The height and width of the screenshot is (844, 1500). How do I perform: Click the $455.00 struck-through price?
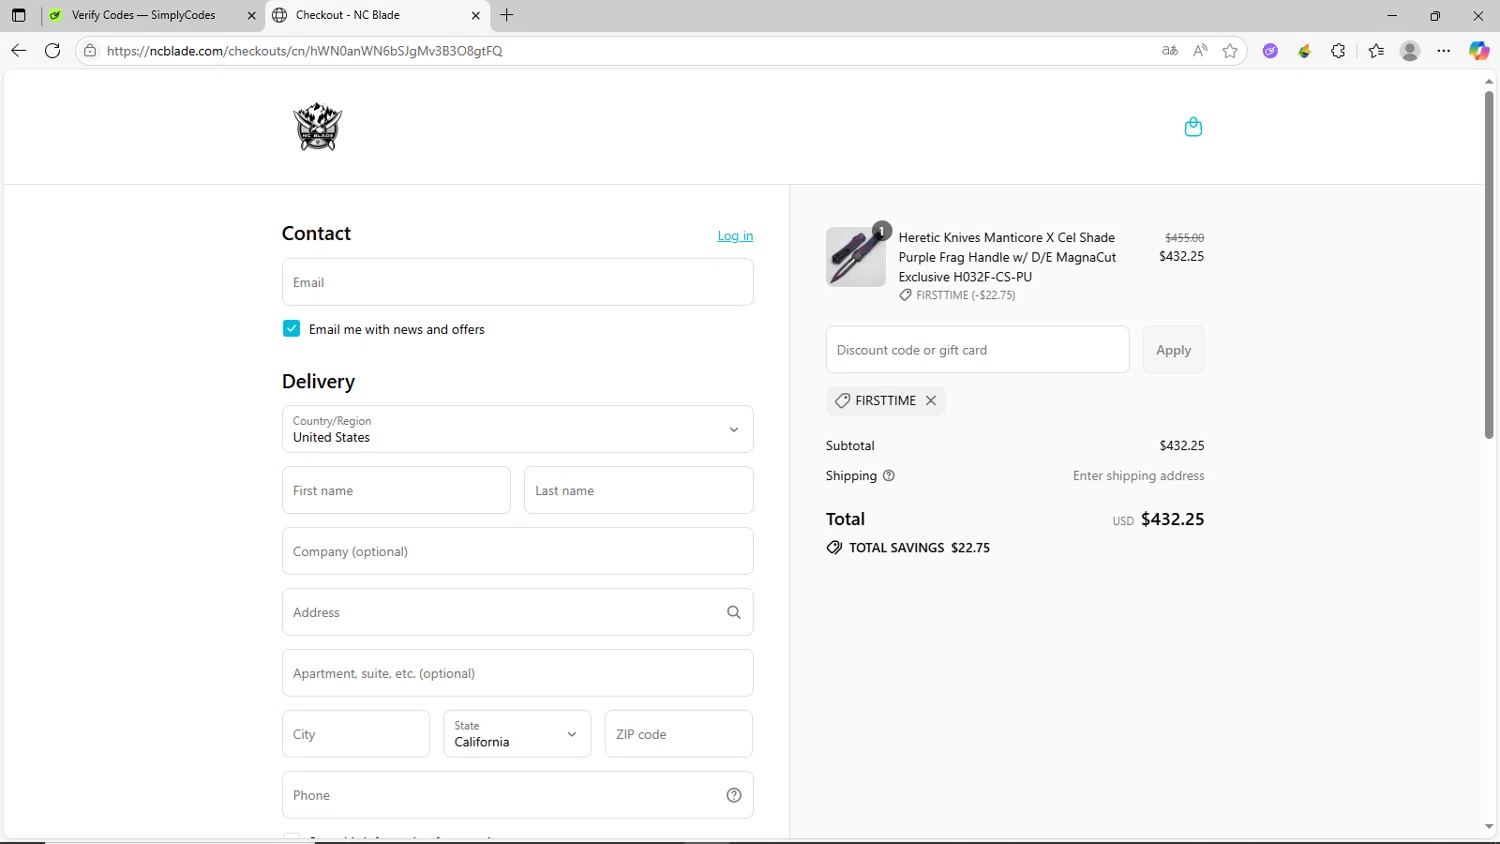1184,238
